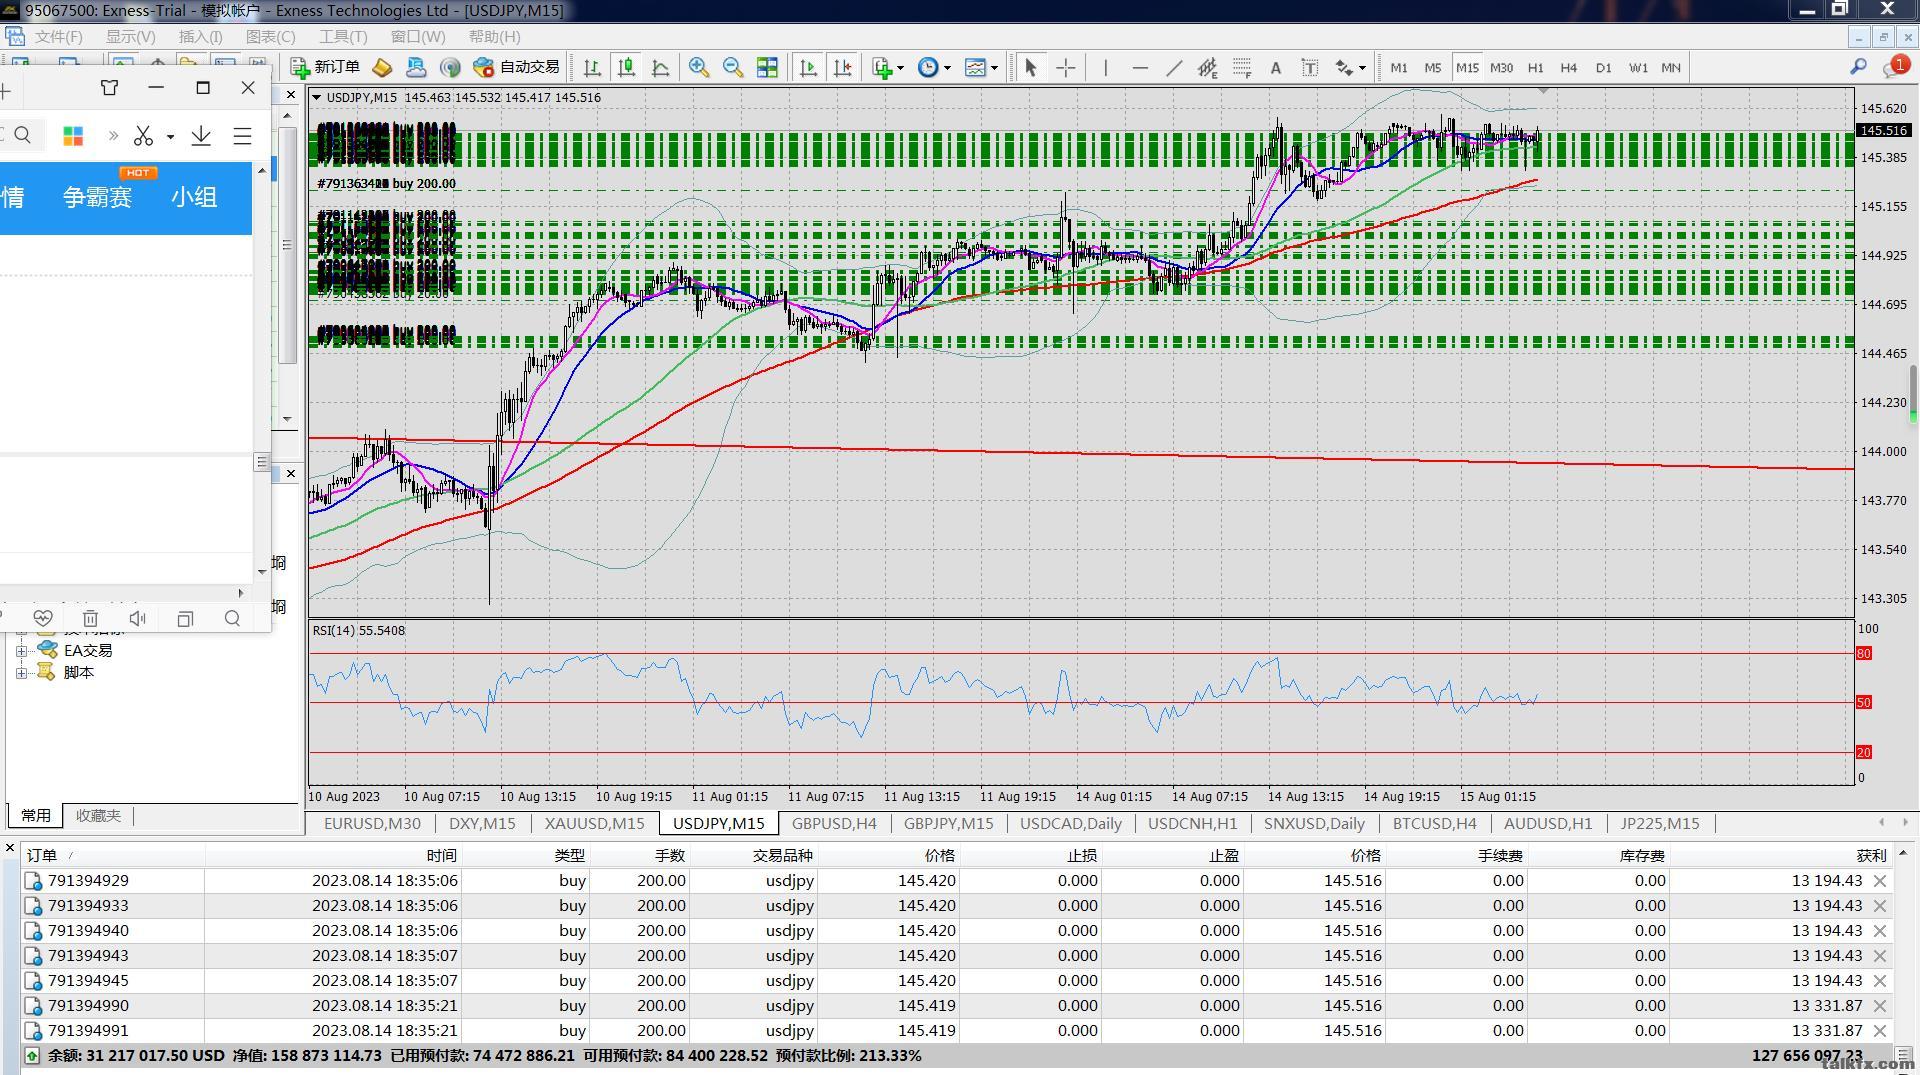Open browser hamburger menu
Screen dimensions: 1920x1075
pyautogui.click(x=242, y=136)
